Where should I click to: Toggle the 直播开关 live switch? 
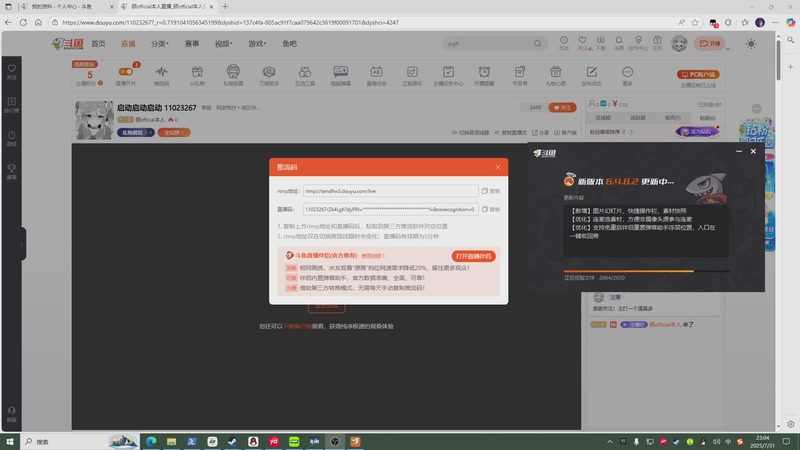point(126,75)
